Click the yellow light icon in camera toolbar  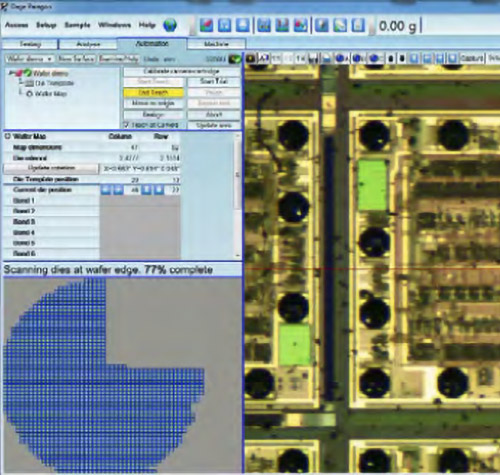click(x=251, y=59)
